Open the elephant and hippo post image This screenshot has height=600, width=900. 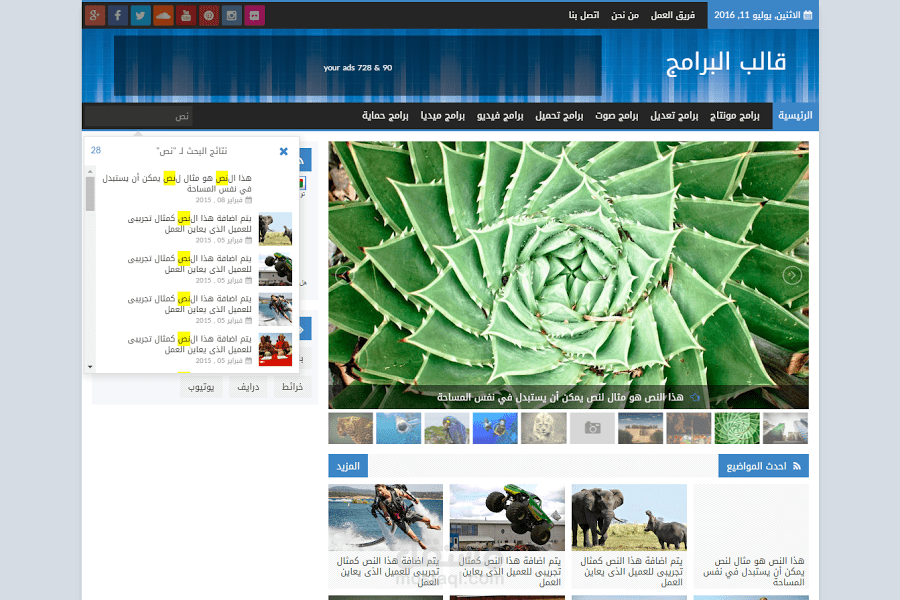point(629,517)
